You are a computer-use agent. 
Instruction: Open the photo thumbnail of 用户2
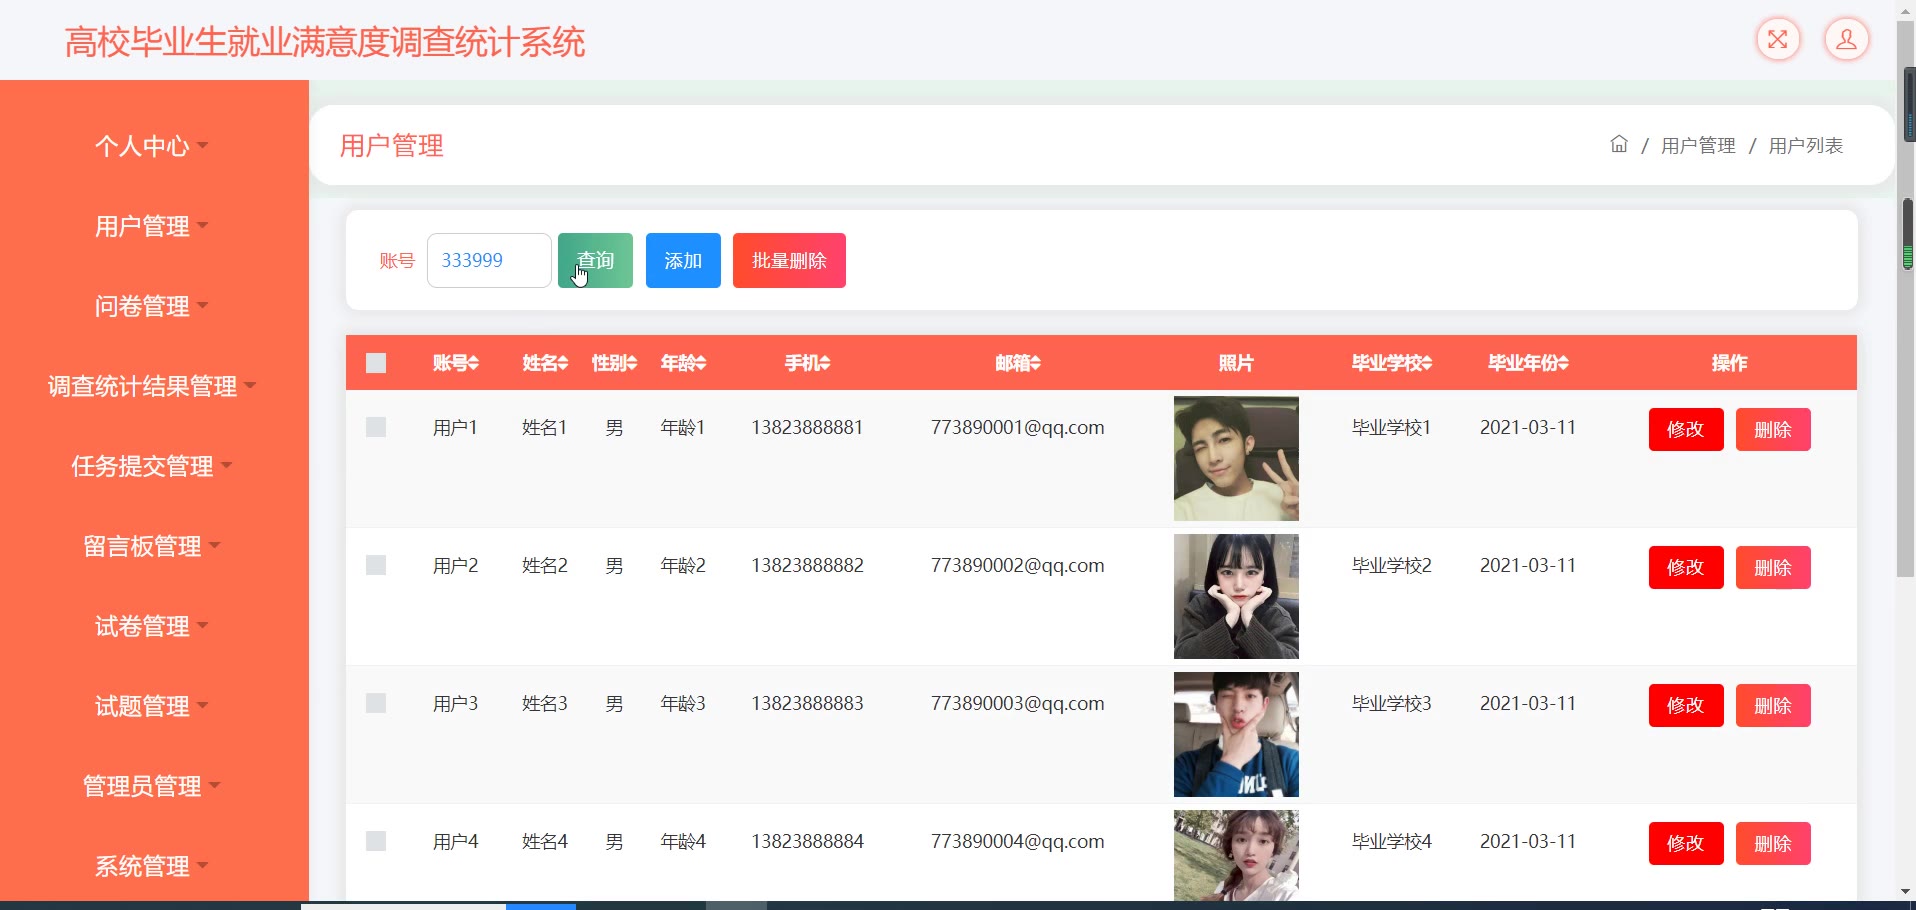coord(1236,596)
